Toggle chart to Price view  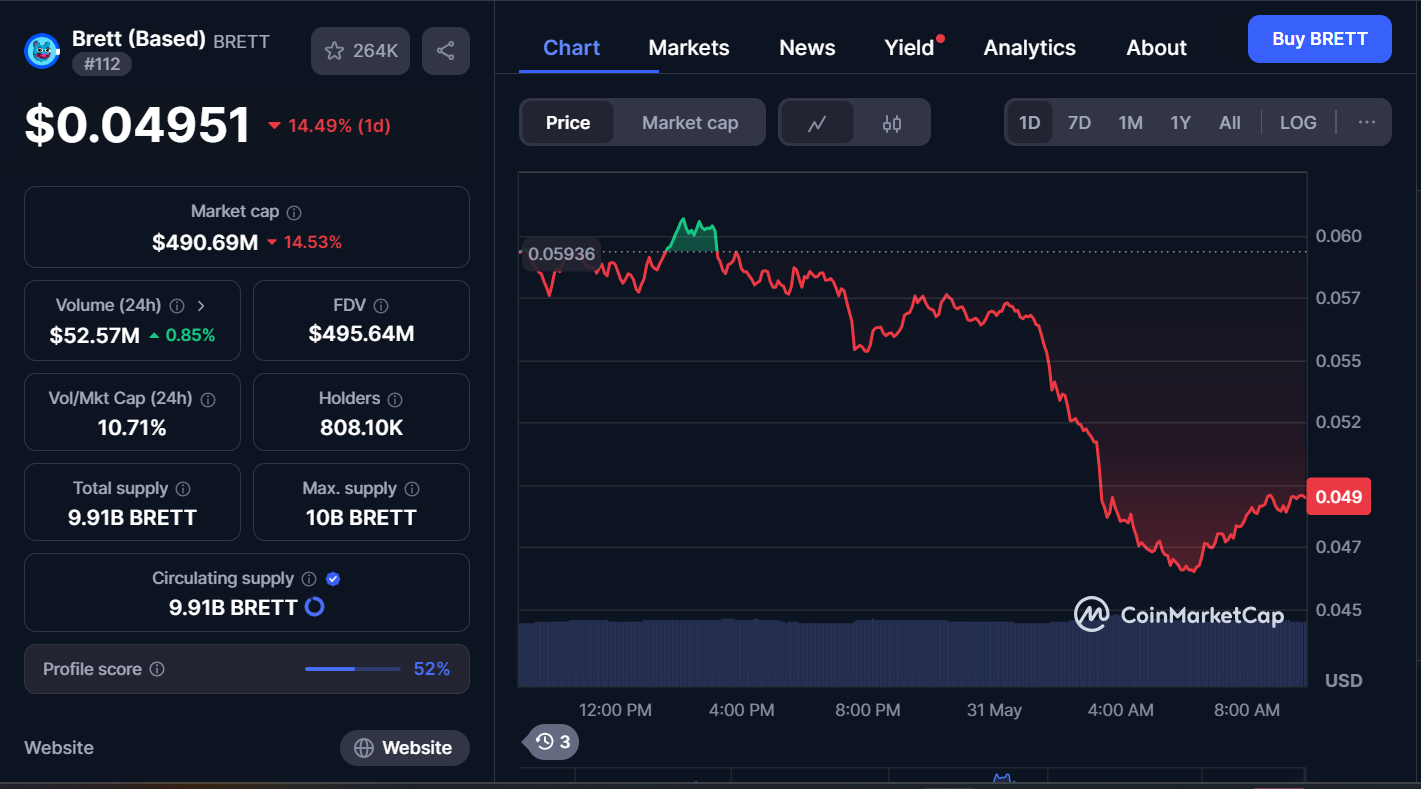tap(568, 123)
